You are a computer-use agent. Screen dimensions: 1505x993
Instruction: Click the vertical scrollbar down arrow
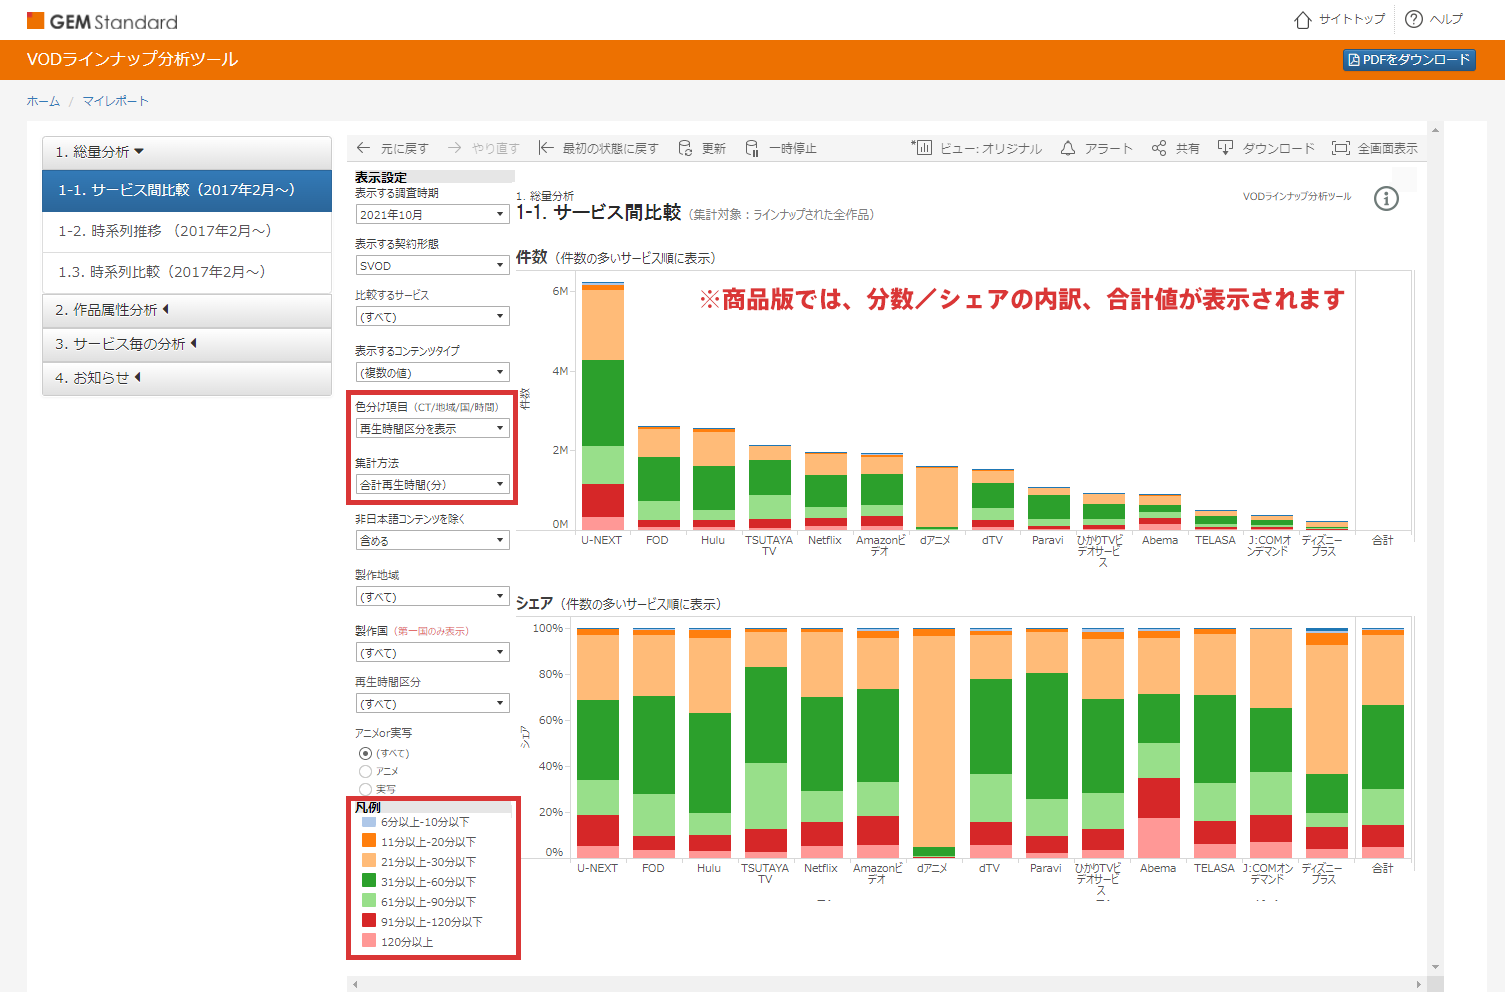[1436, 967]
